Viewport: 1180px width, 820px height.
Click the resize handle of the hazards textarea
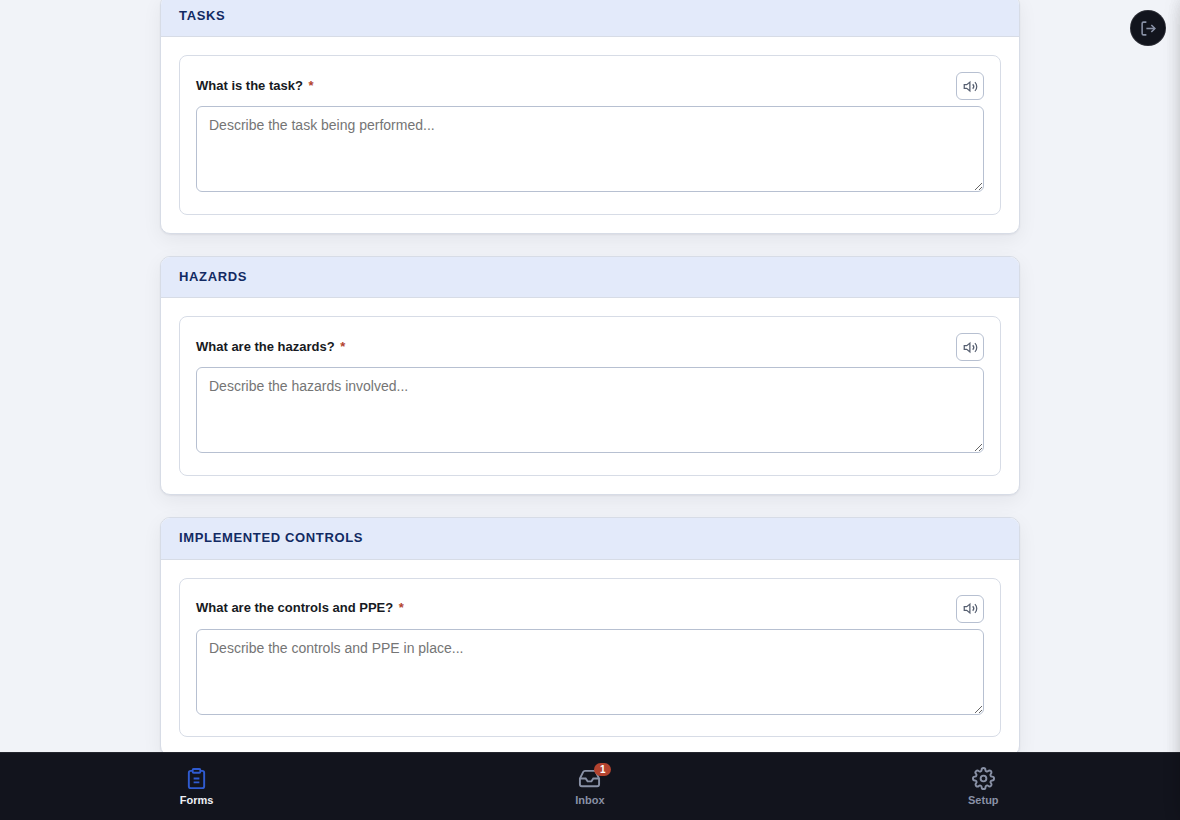click(978, 447)
